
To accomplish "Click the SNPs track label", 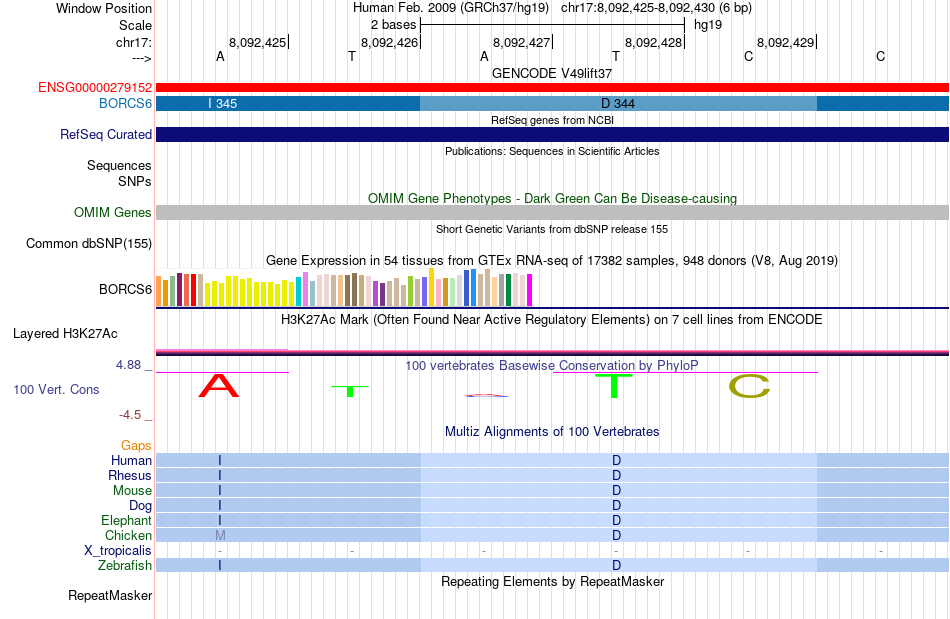I will click(135, 181).
